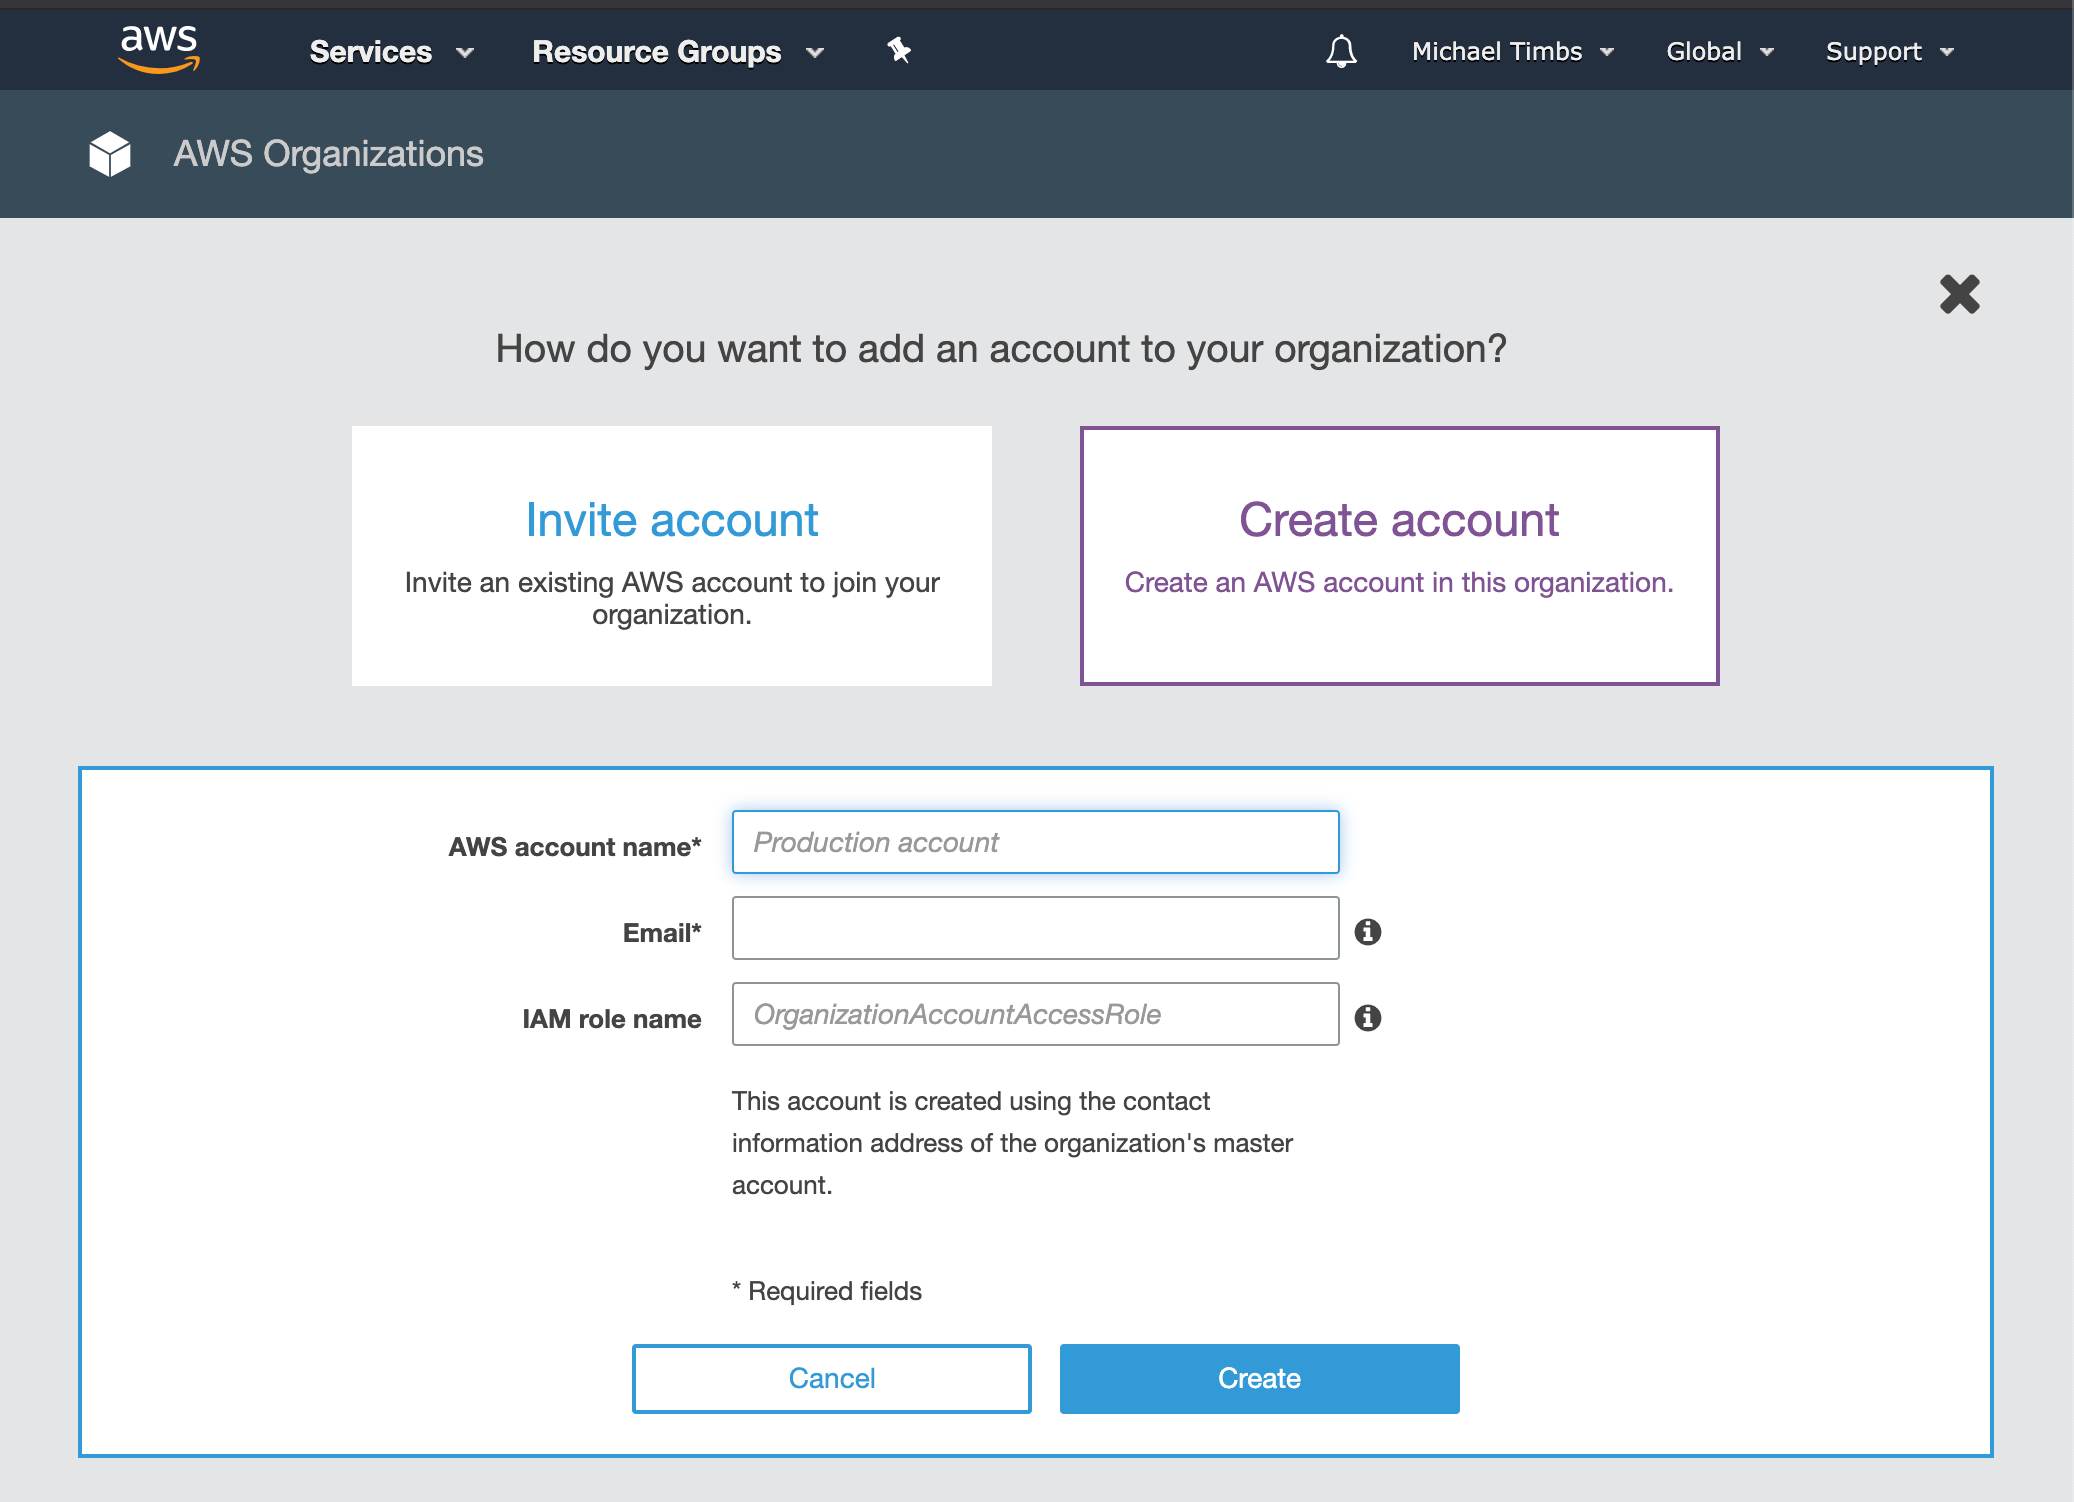Open the notifications bell
The image size is (2074, 1502).
tap(1341, 51)
